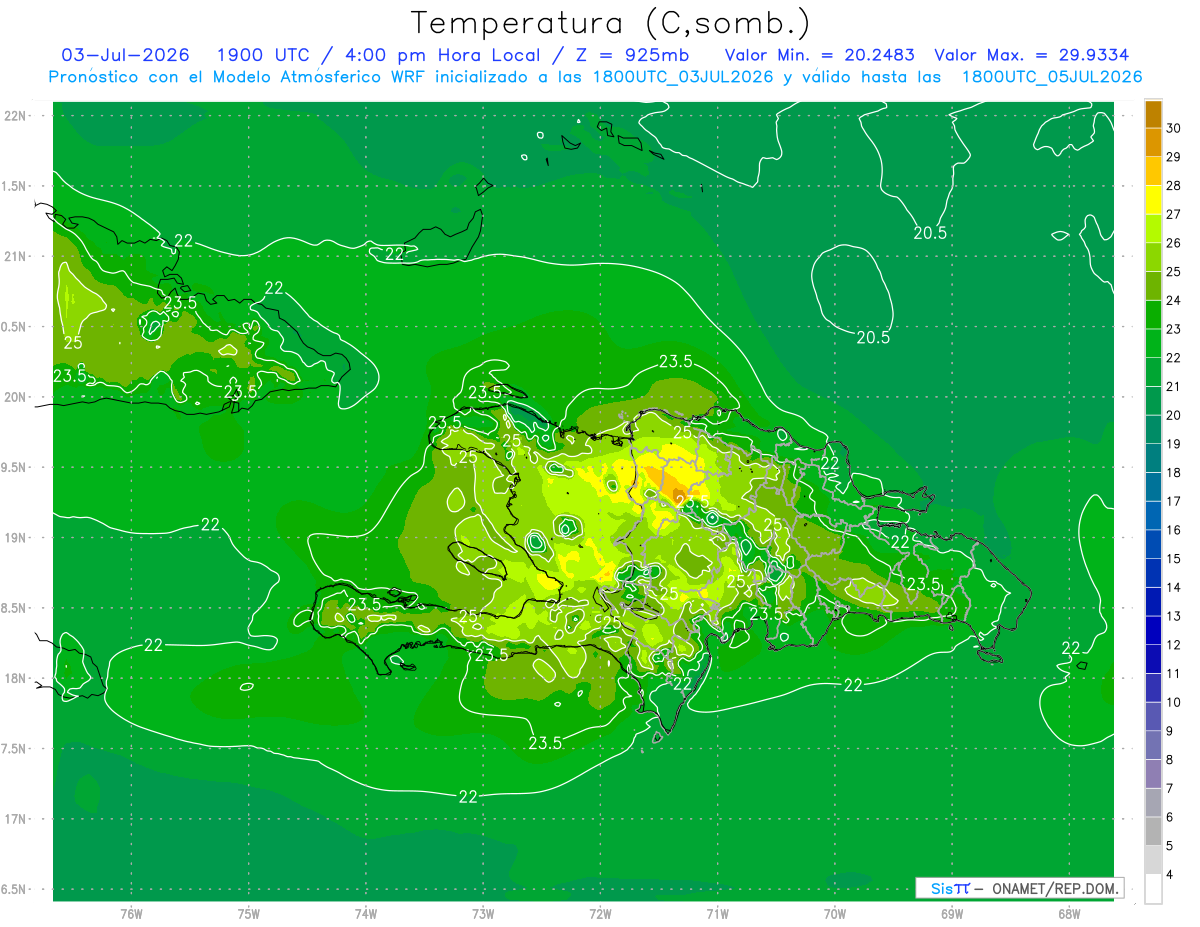Pick the bright yellow swatch between 27 and 28

tap(1153, 201)
